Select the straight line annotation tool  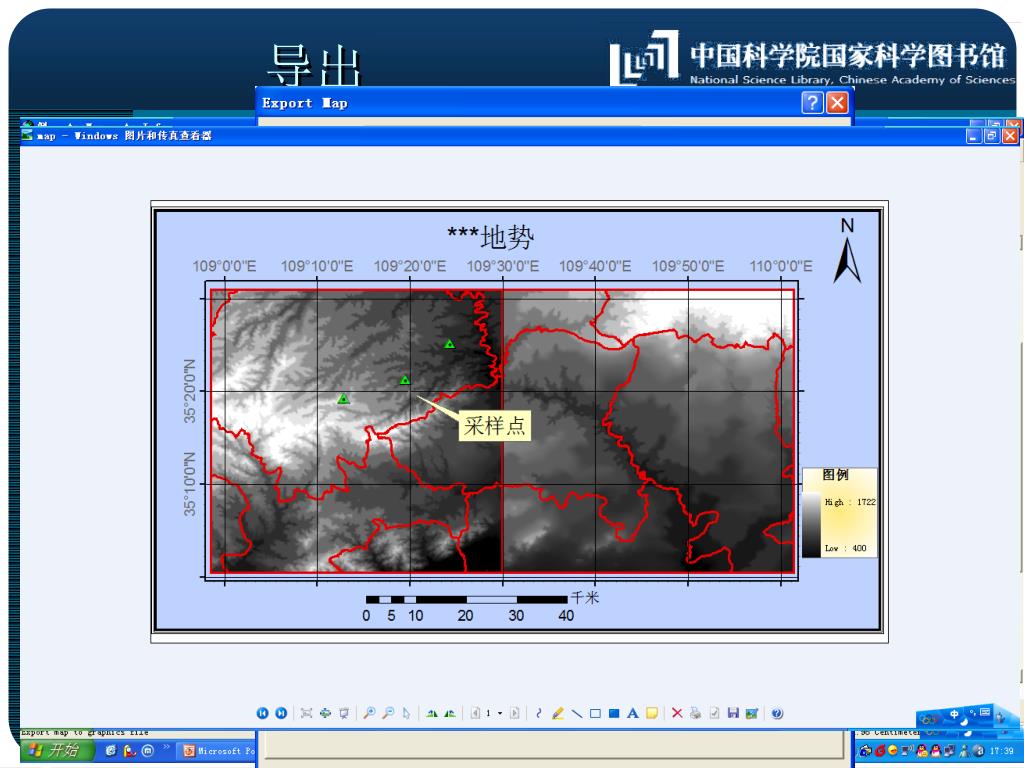tap(577, 713)
